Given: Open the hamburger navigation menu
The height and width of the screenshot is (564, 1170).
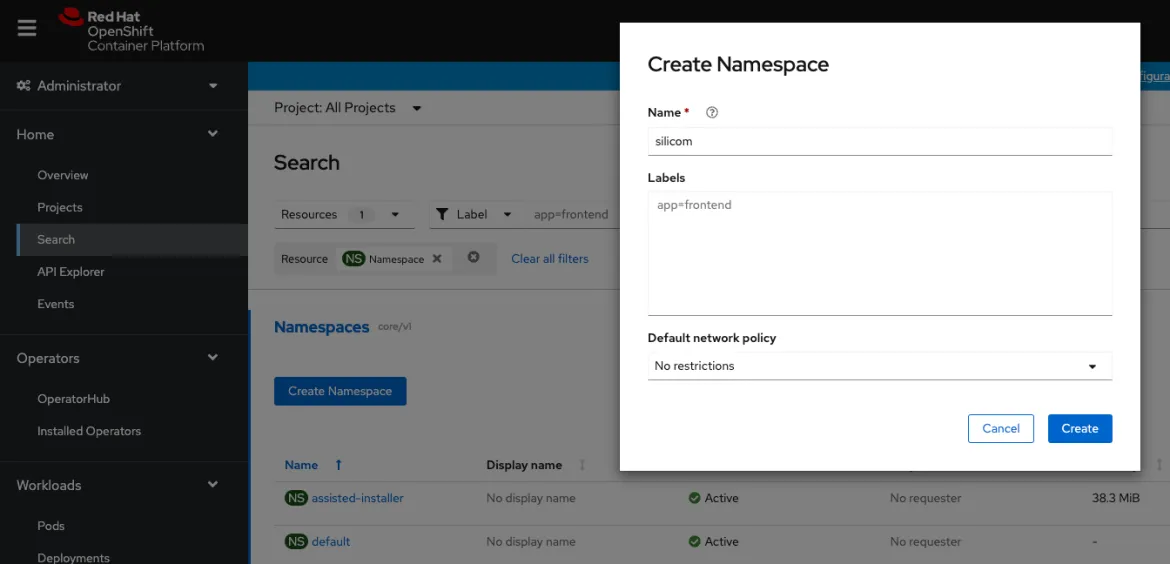Looking at the screenshot, I should point(27,29).
